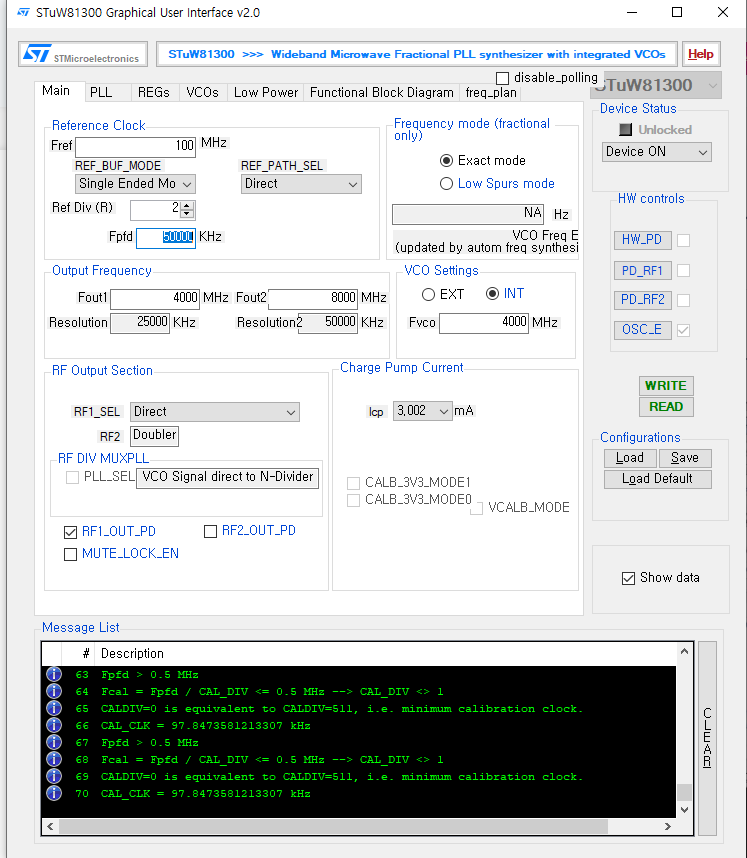Image resolution: width=747 pixels, height=858 pixels.
Task: Switch to the REGs tab
Action: coord(154,92)
